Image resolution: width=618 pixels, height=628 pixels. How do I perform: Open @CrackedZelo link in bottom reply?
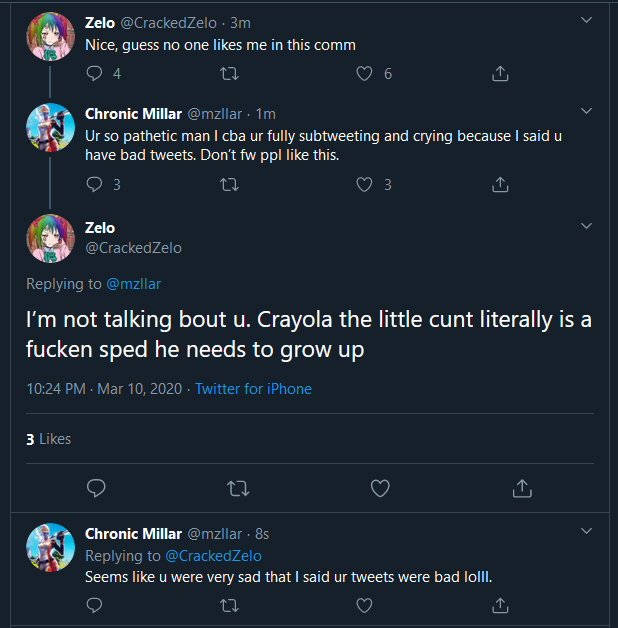click(213, 556)
